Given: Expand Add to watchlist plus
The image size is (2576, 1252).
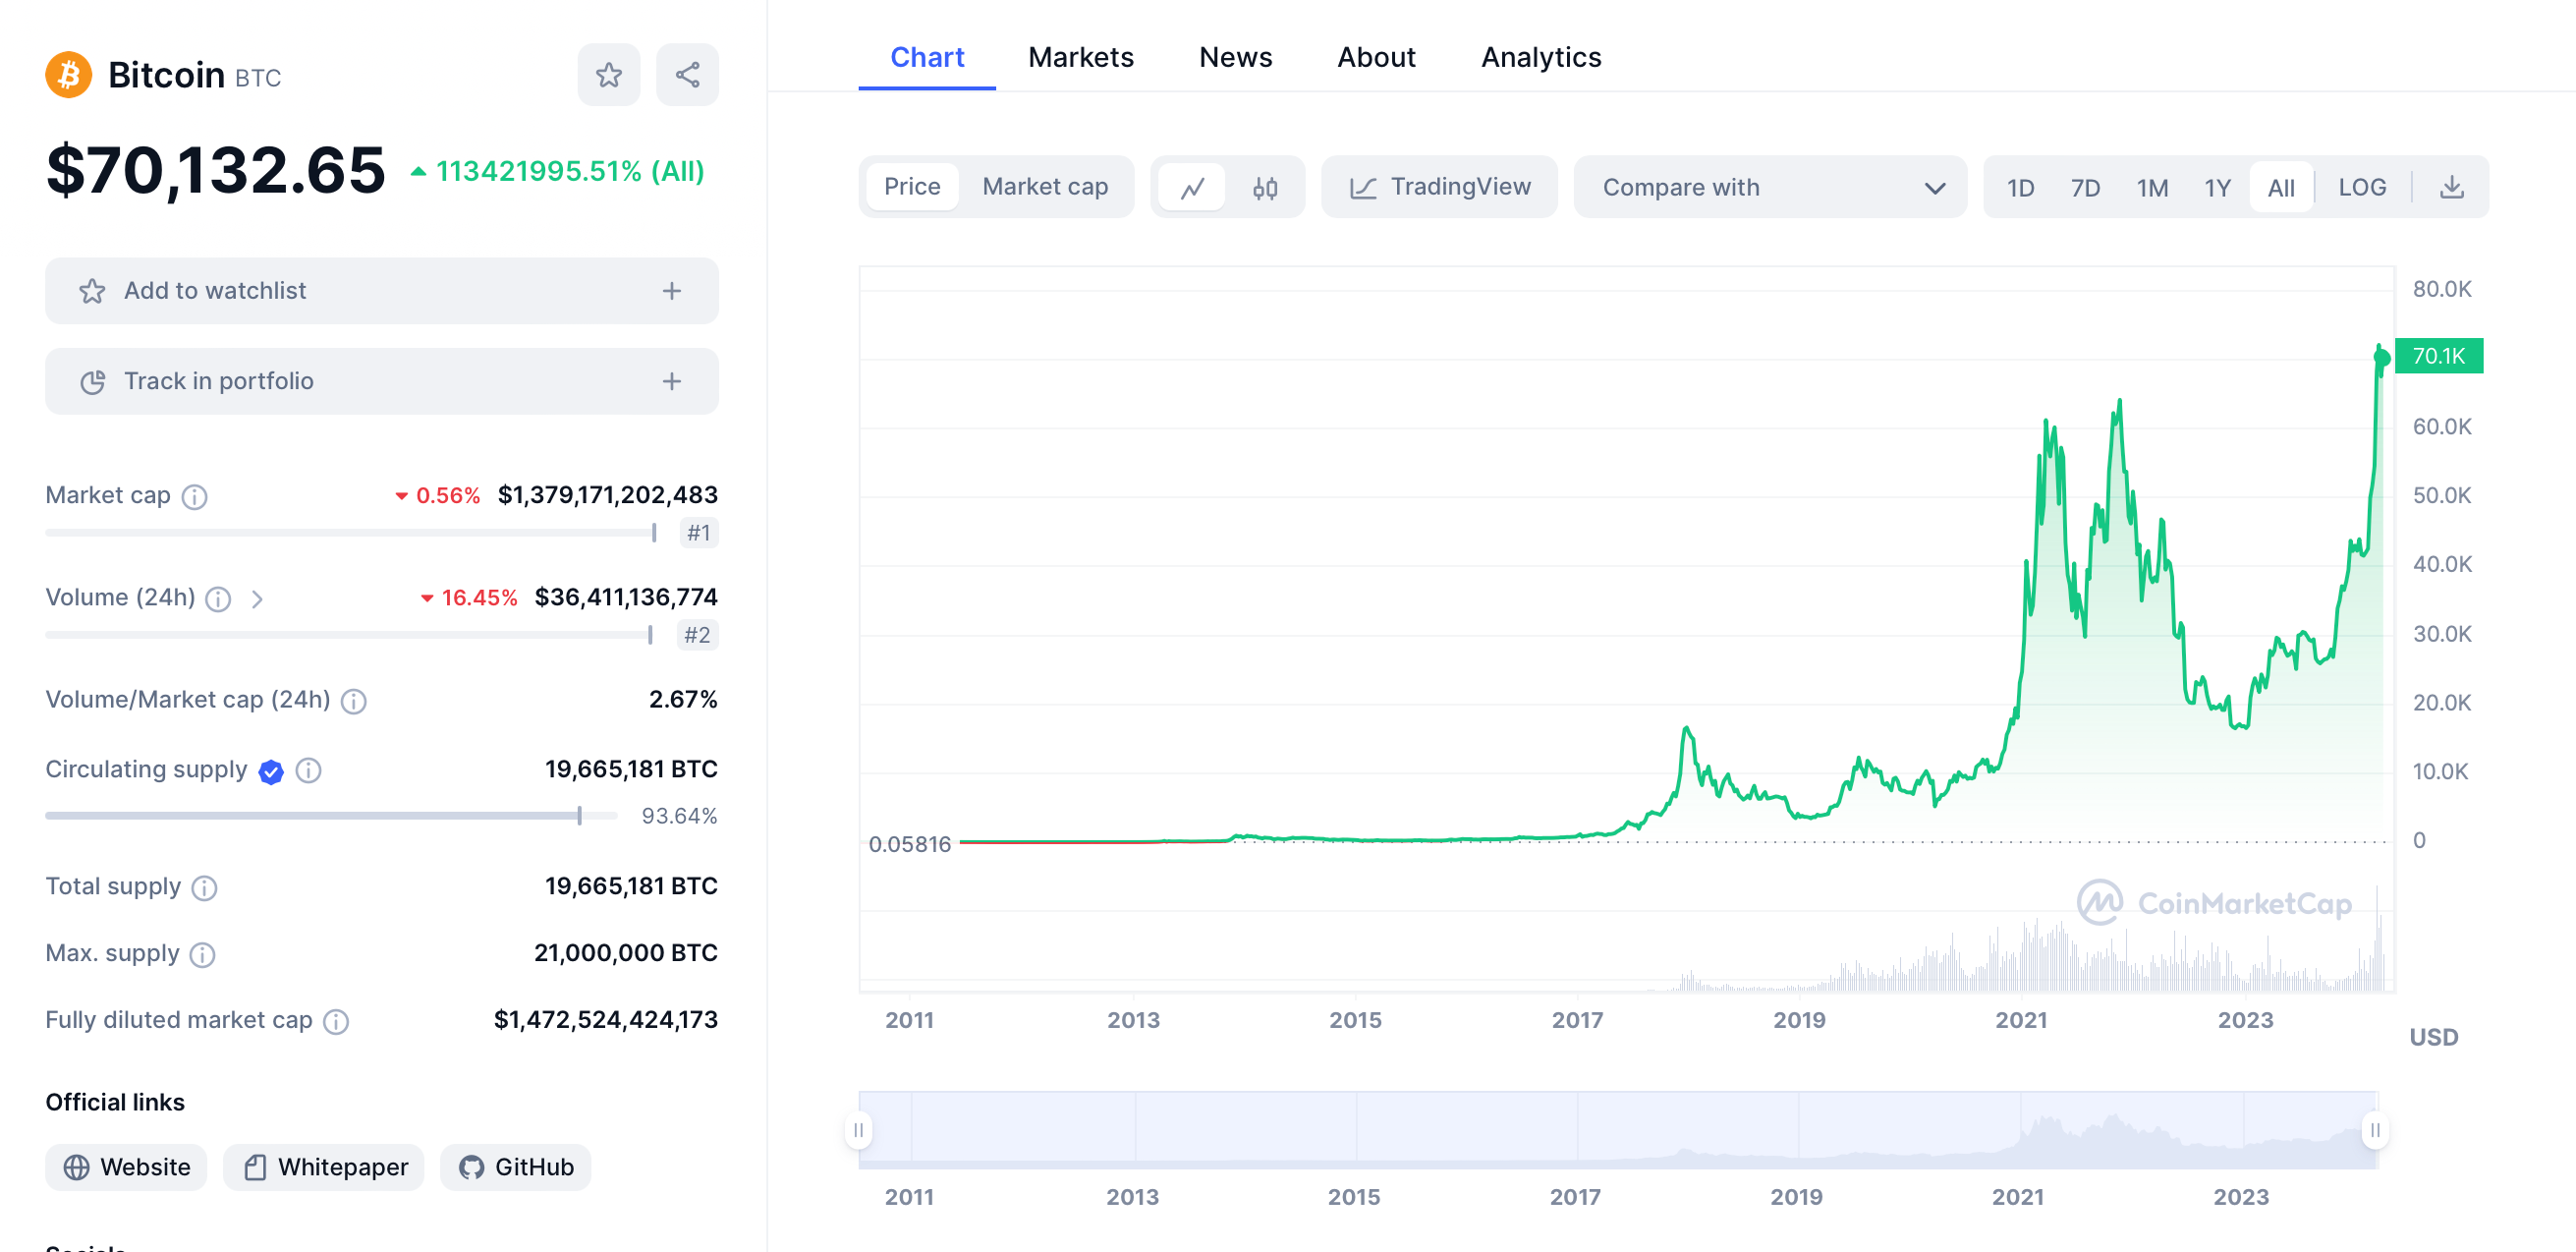Looking at the screenshot, I should [671, 291].
